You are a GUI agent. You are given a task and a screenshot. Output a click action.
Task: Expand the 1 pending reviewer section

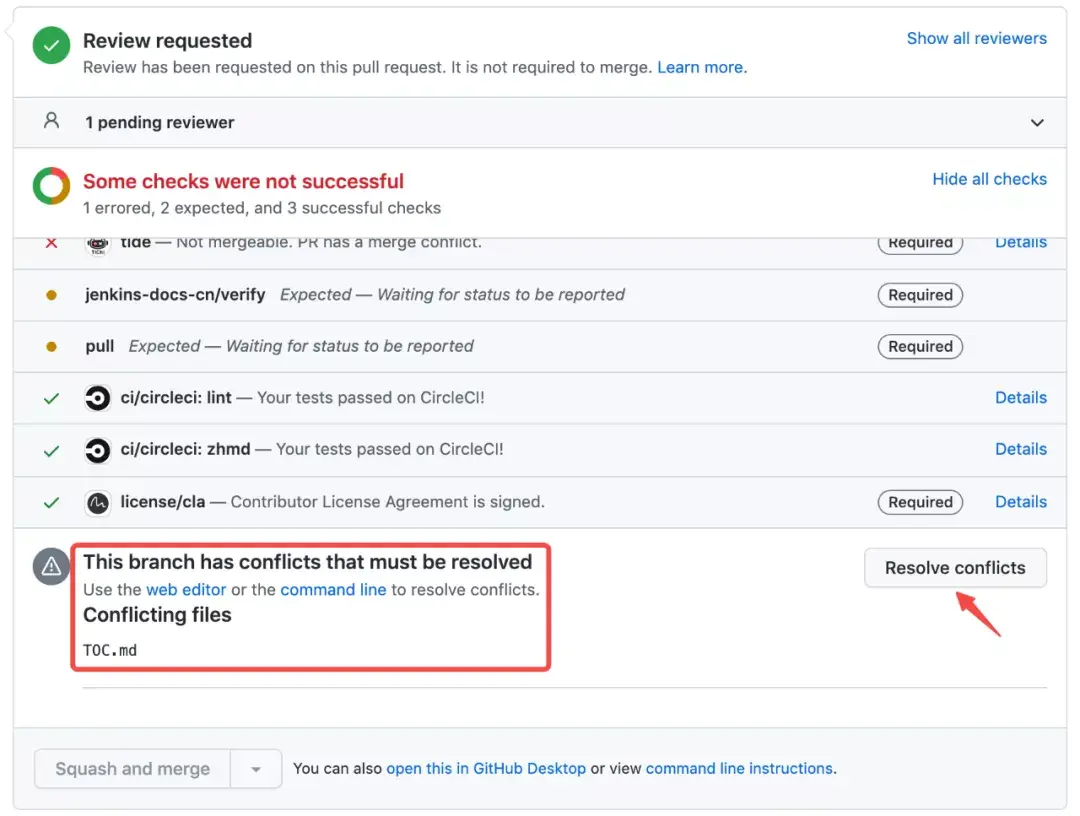pyautogui.click(x=1037, y=122)
